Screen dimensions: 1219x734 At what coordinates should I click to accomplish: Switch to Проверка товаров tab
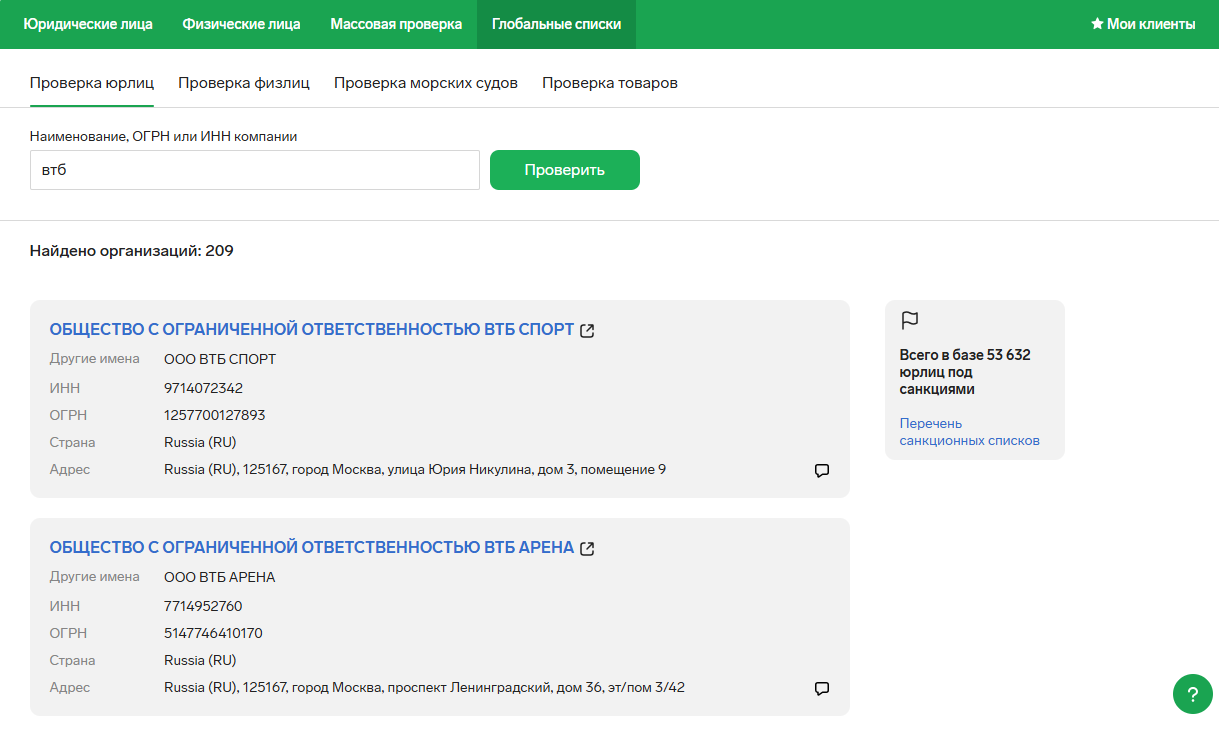610,83
